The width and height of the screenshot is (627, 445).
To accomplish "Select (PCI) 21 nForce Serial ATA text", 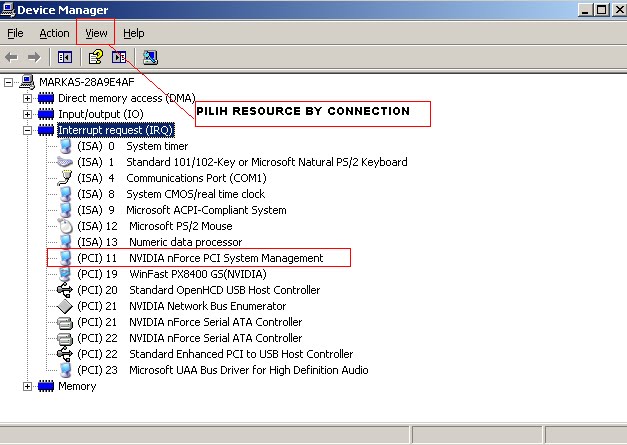I will tap(190, 322).
